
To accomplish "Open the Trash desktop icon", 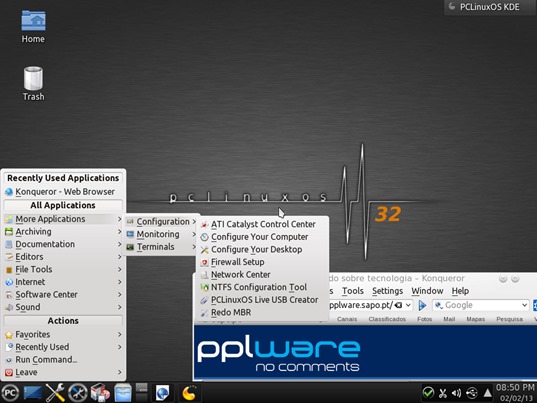I will [x=33, y=84].
